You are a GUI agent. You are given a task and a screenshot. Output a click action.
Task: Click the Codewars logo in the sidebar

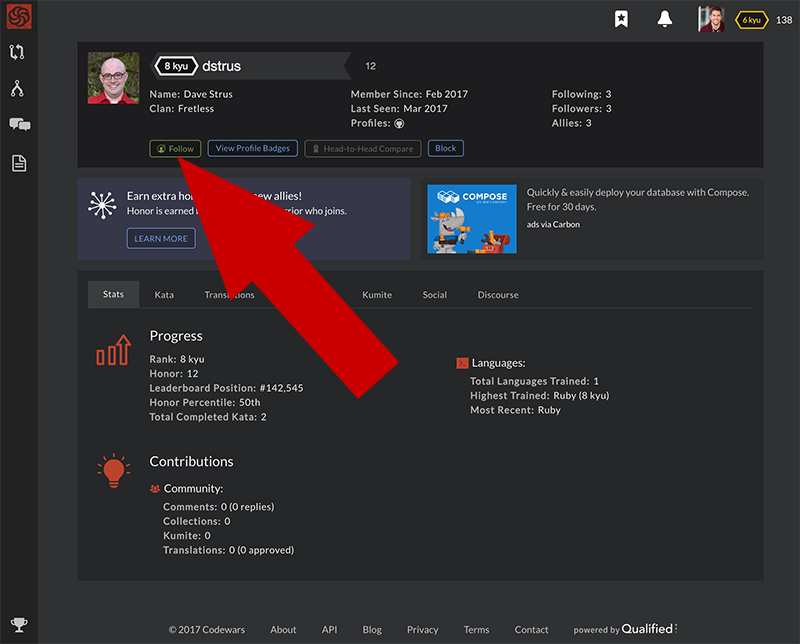coord(18,18)
